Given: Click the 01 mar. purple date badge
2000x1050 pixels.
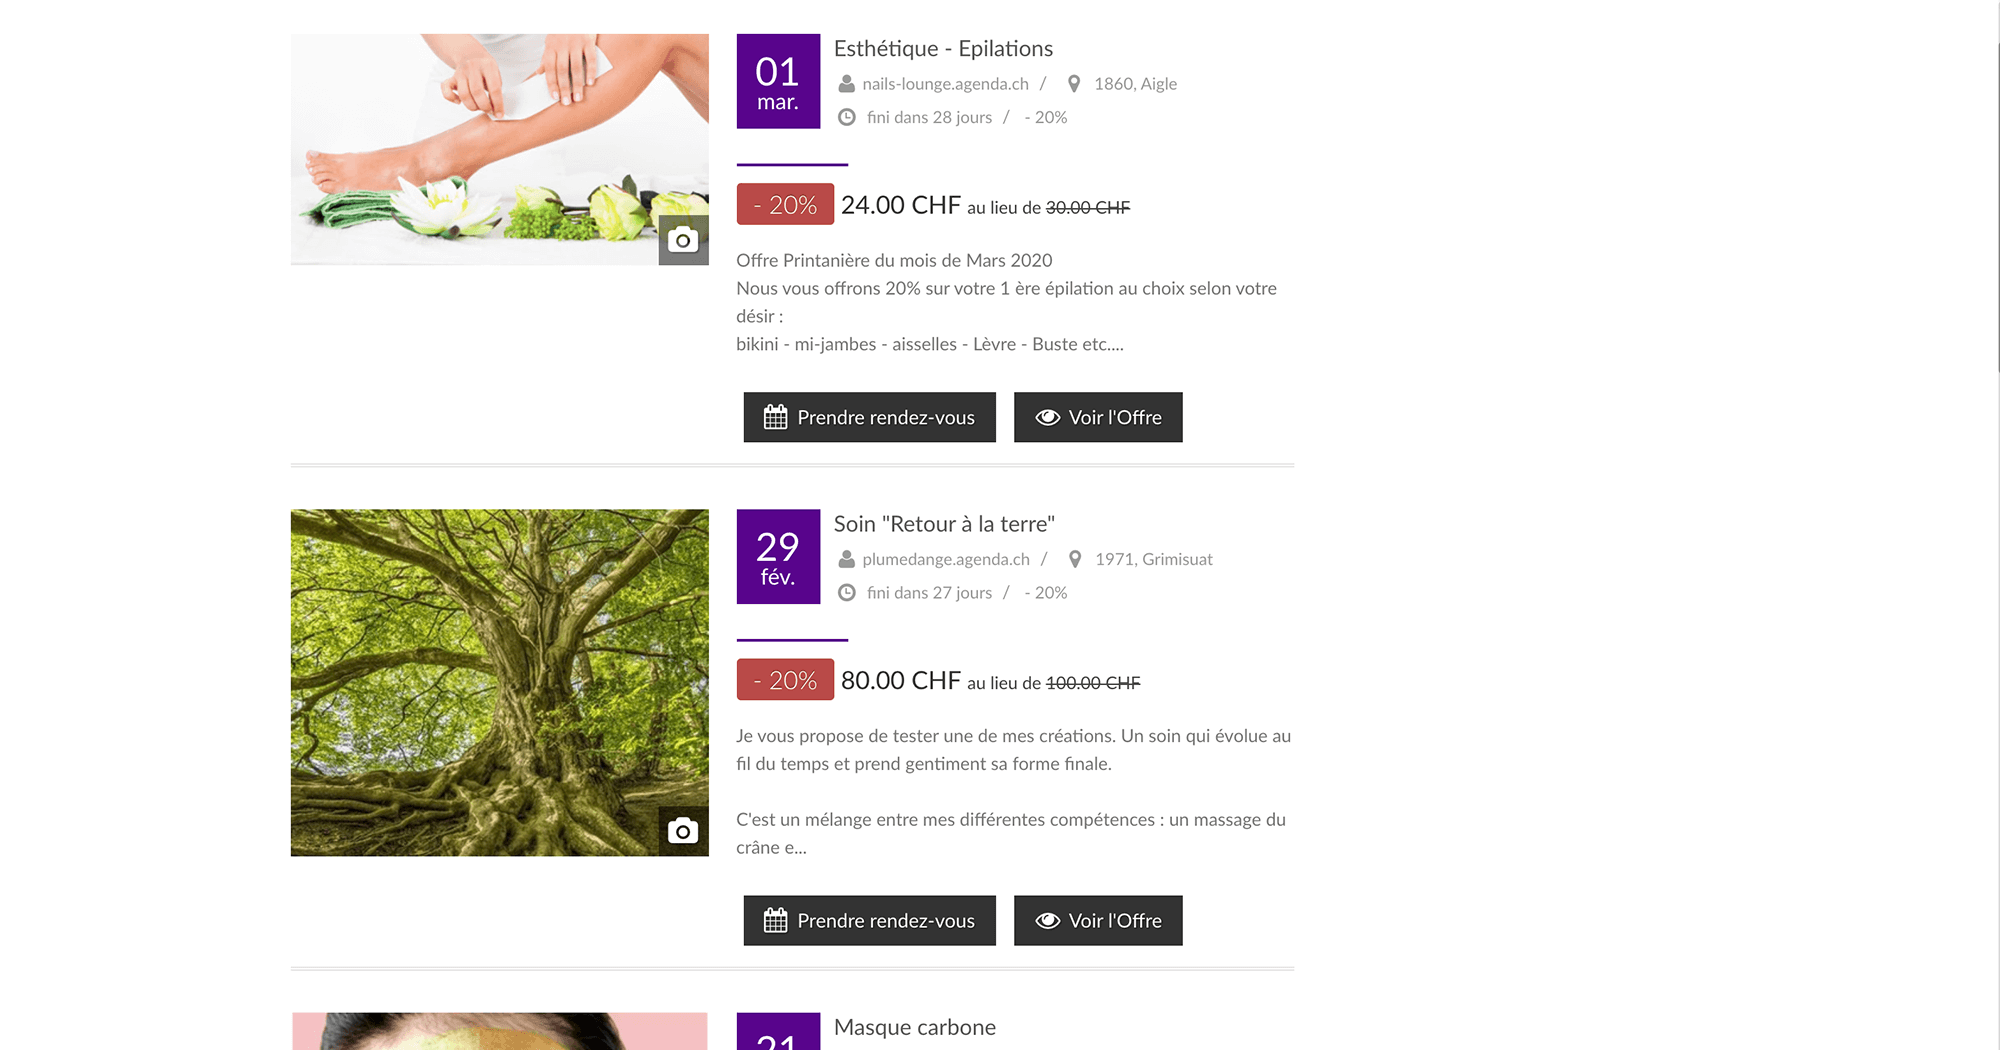Looking at the screenshot, I should click(x=778, y=81).
